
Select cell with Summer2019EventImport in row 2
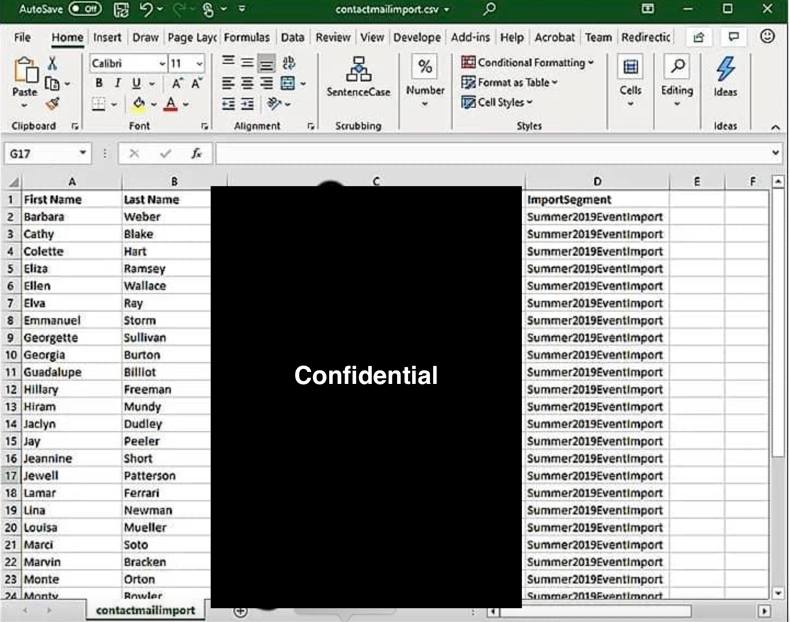click(597, 217)
